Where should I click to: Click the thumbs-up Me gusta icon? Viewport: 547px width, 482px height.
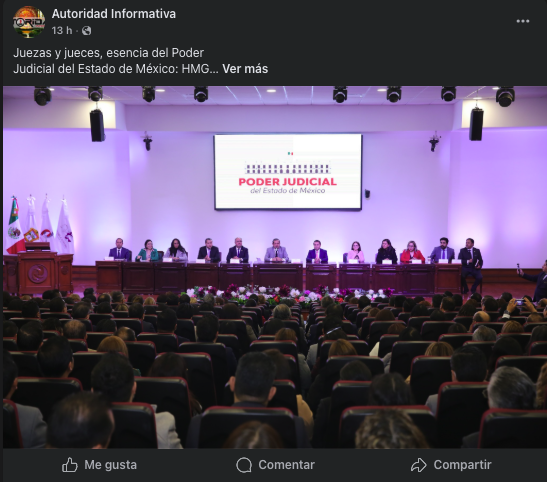point(70,465)
